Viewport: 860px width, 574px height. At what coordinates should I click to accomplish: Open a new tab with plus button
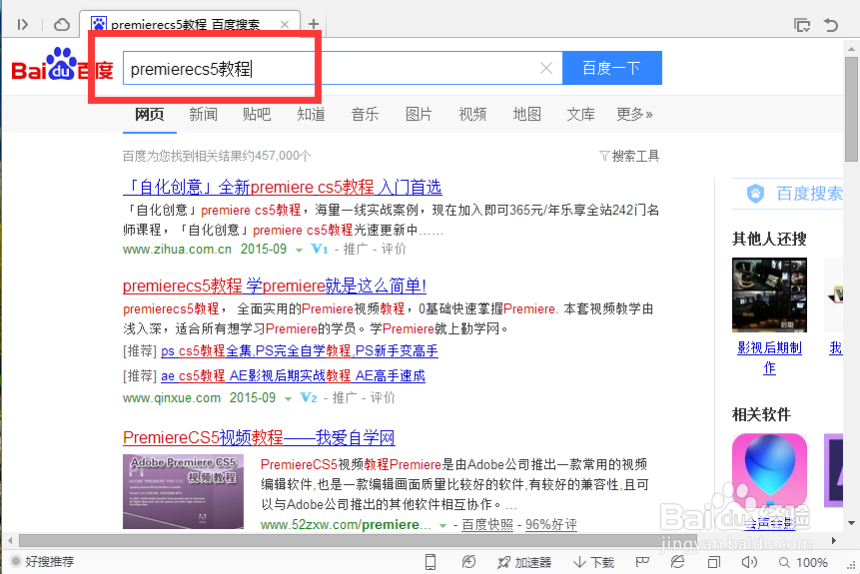point(313,24)
